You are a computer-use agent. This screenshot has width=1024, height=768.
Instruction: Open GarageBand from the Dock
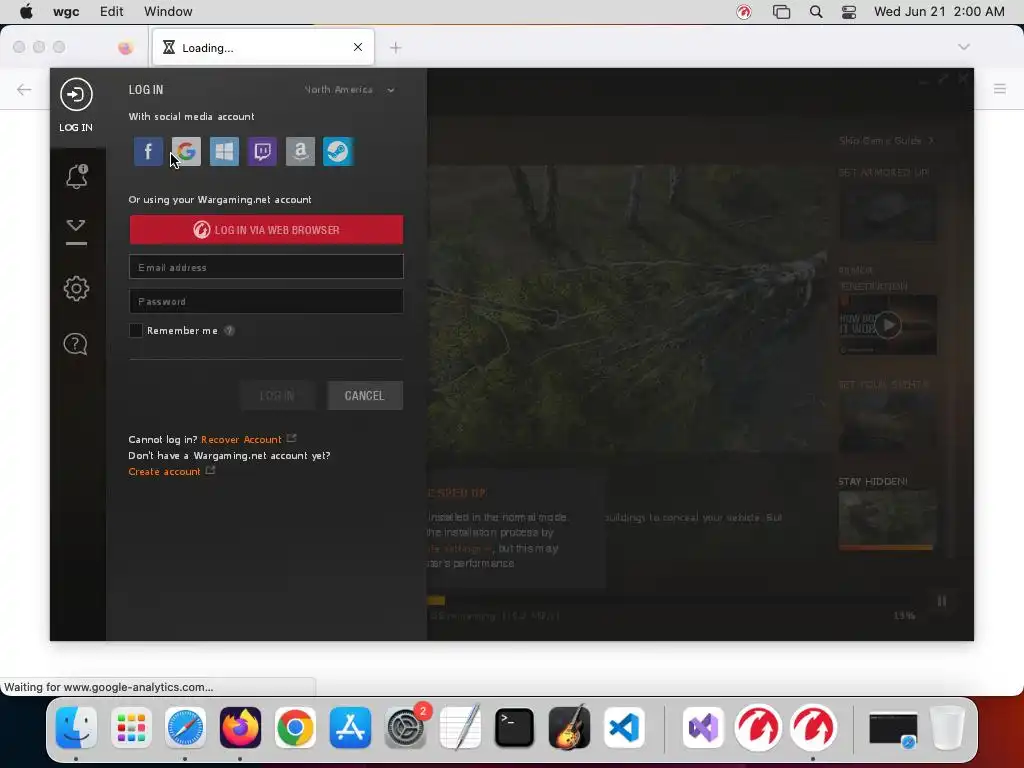tap(569, 727)
